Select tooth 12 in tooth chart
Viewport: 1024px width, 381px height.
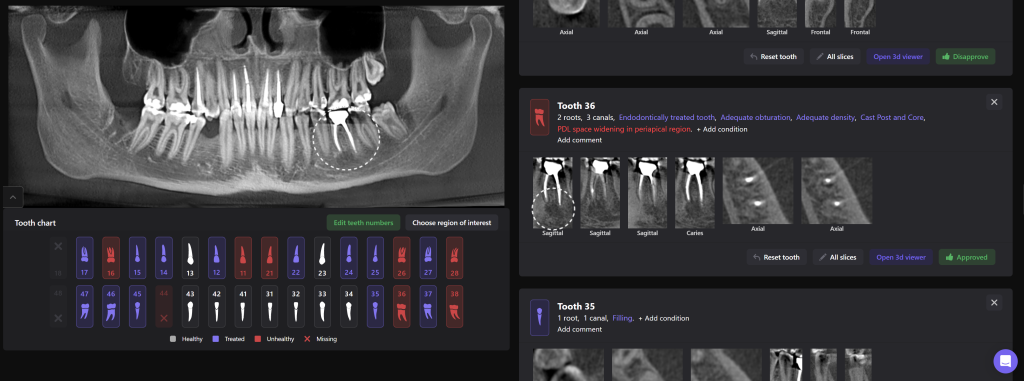pos(217,258)
